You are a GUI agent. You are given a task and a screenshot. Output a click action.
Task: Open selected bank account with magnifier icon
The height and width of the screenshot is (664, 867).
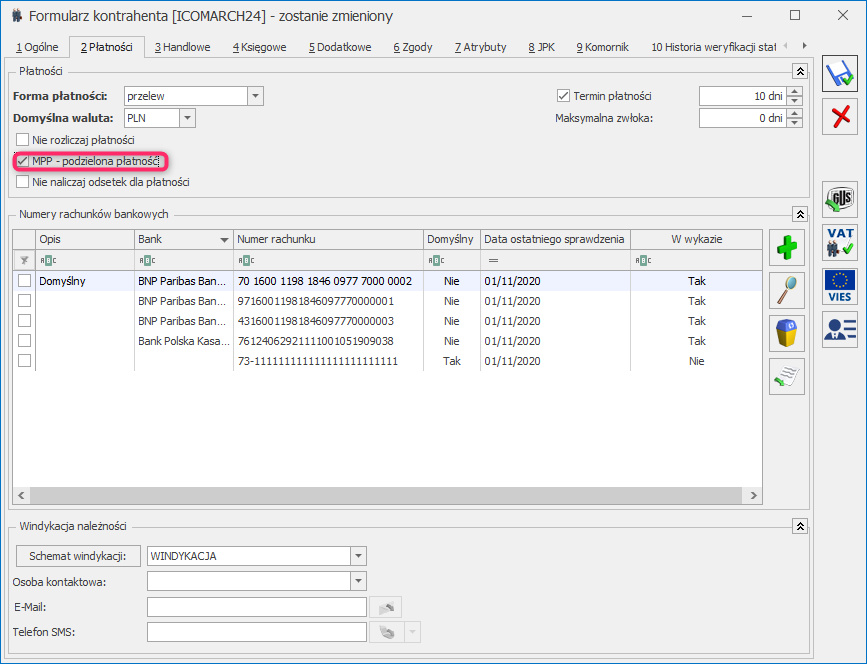(x=787, y=289)
